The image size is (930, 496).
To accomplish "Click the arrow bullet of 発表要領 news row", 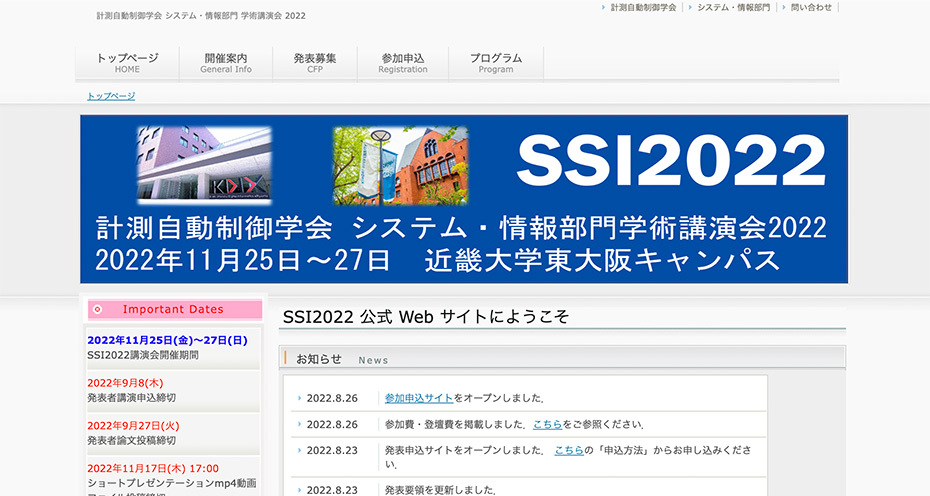I will 300,490.
